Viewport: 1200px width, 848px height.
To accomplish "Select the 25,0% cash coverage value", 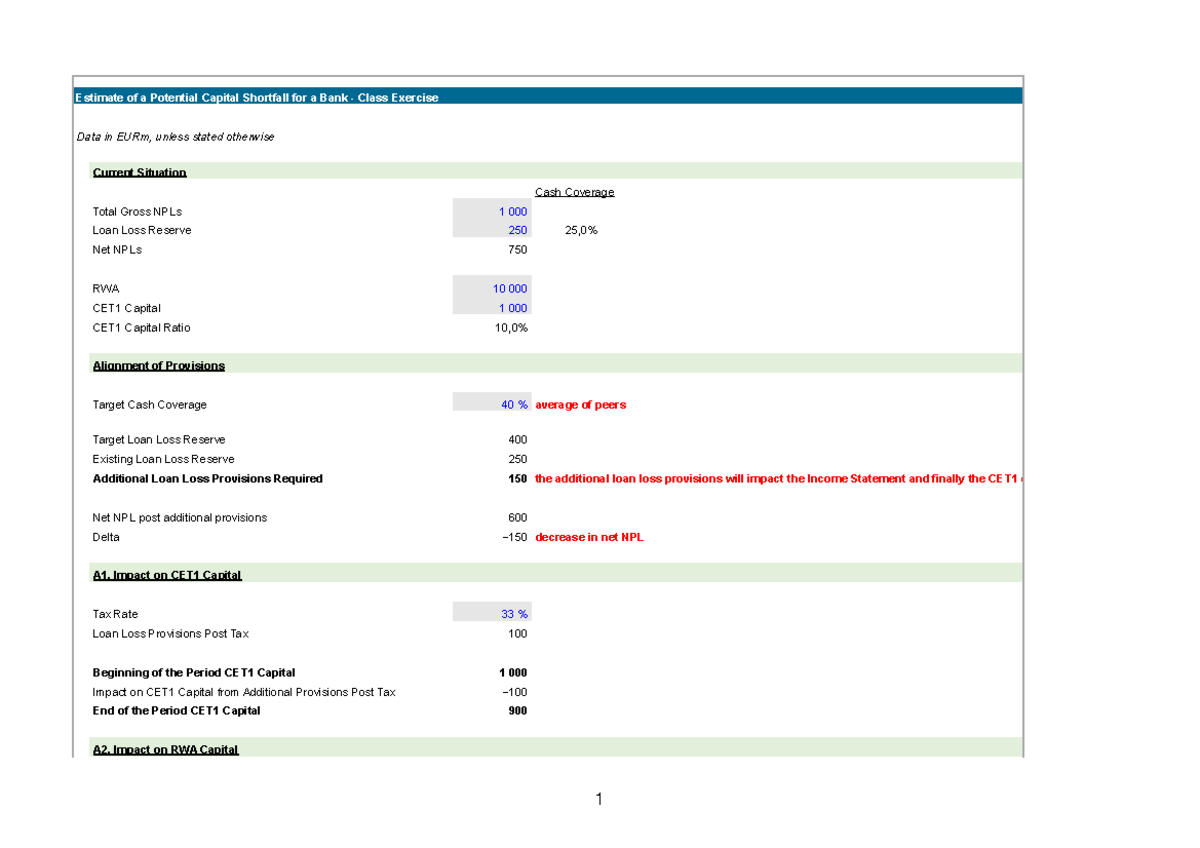I will (582, 231).
